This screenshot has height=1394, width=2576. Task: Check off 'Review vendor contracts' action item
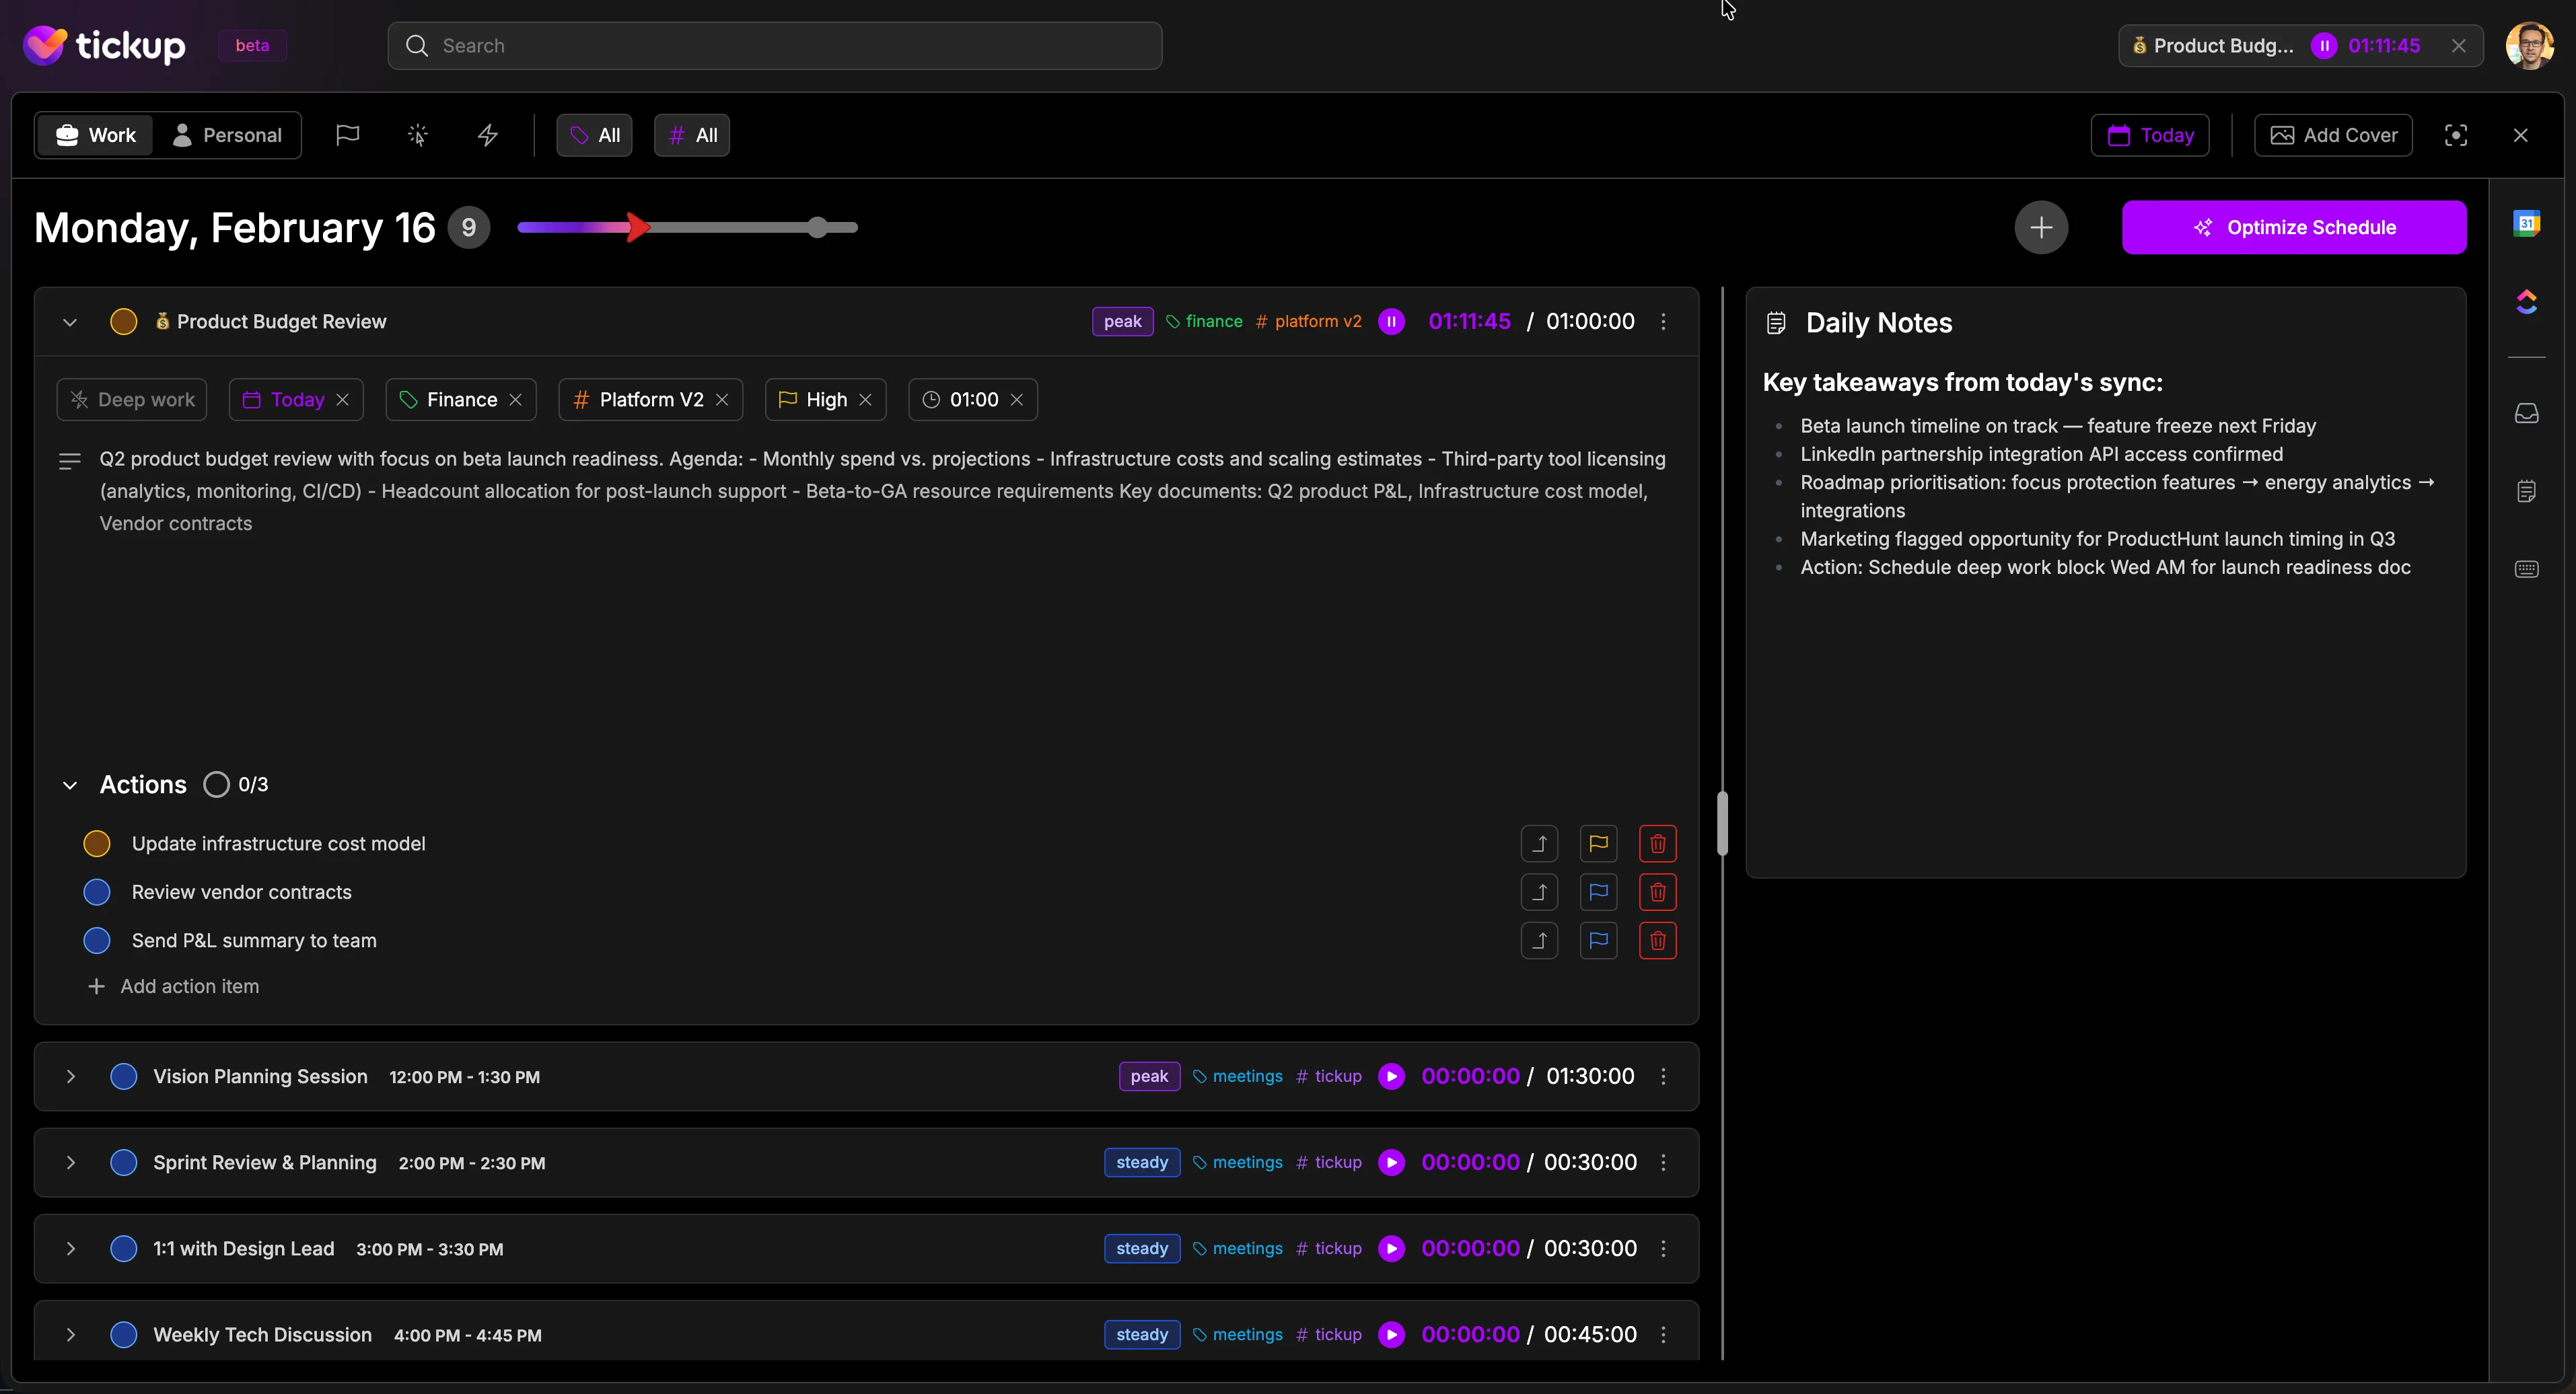pos(97,892)
